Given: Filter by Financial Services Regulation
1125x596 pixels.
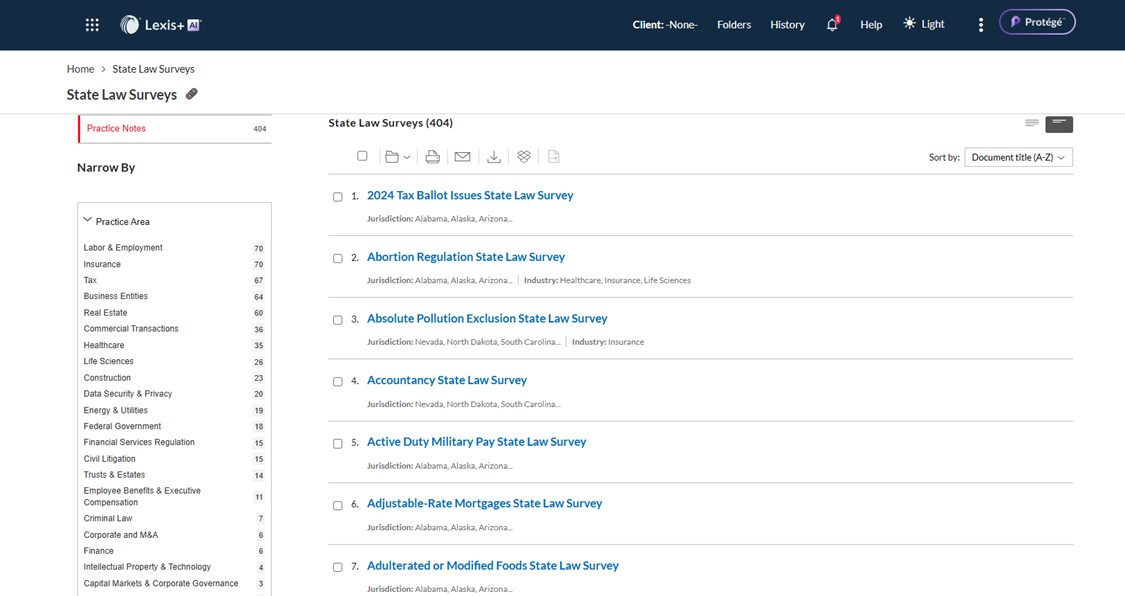Looking at the screenshot, I should tap(138, 443).
